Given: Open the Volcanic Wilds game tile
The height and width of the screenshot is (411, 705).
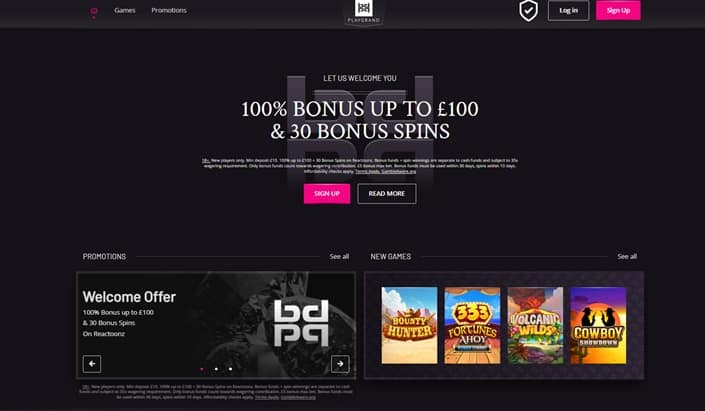Looking at the screenshot, I should tap(535, 325).
